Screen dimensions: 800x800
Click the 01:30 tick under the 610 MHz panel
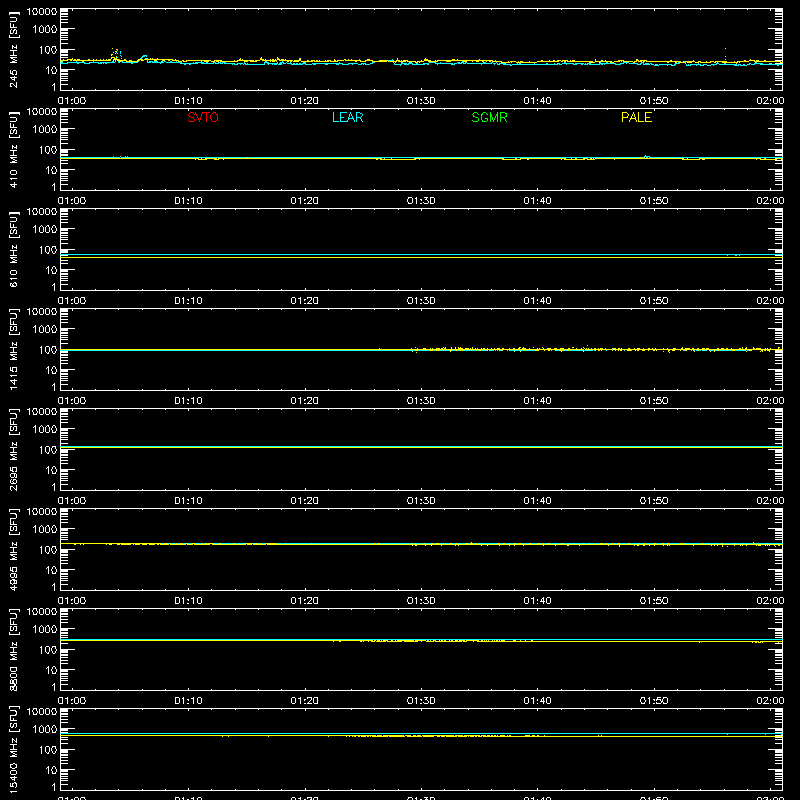tap(421, 301)
